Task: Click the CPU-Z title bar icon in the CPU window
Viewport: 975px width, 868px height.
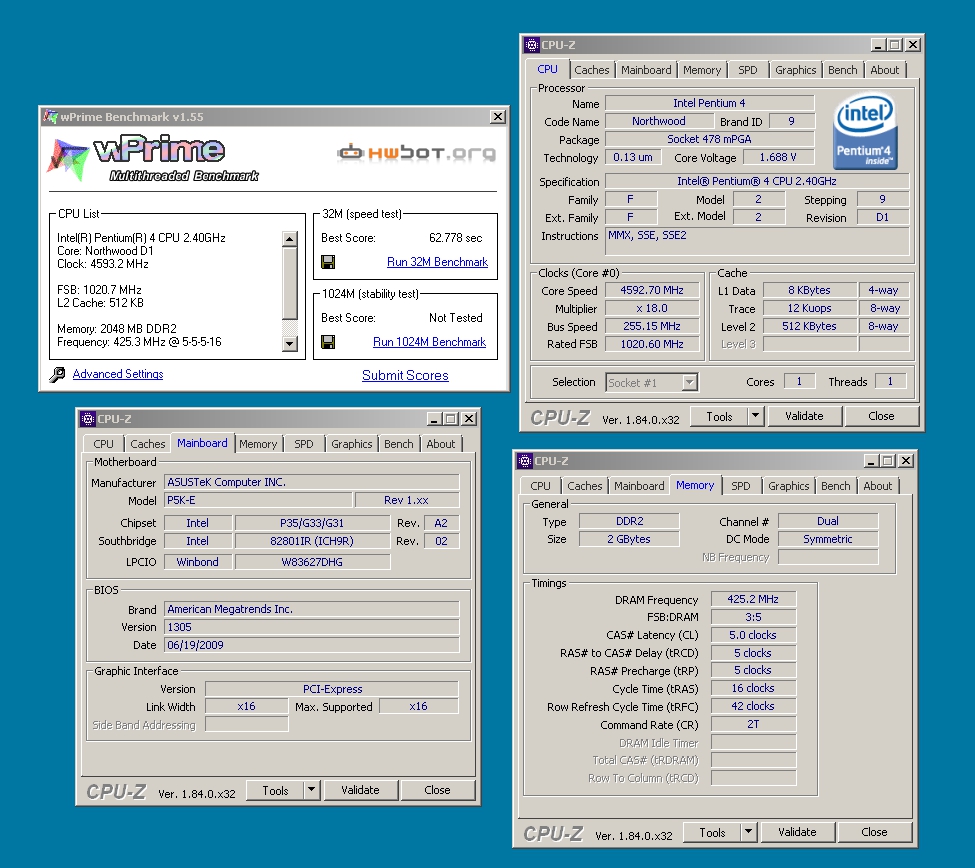Action: coord(532,45)
